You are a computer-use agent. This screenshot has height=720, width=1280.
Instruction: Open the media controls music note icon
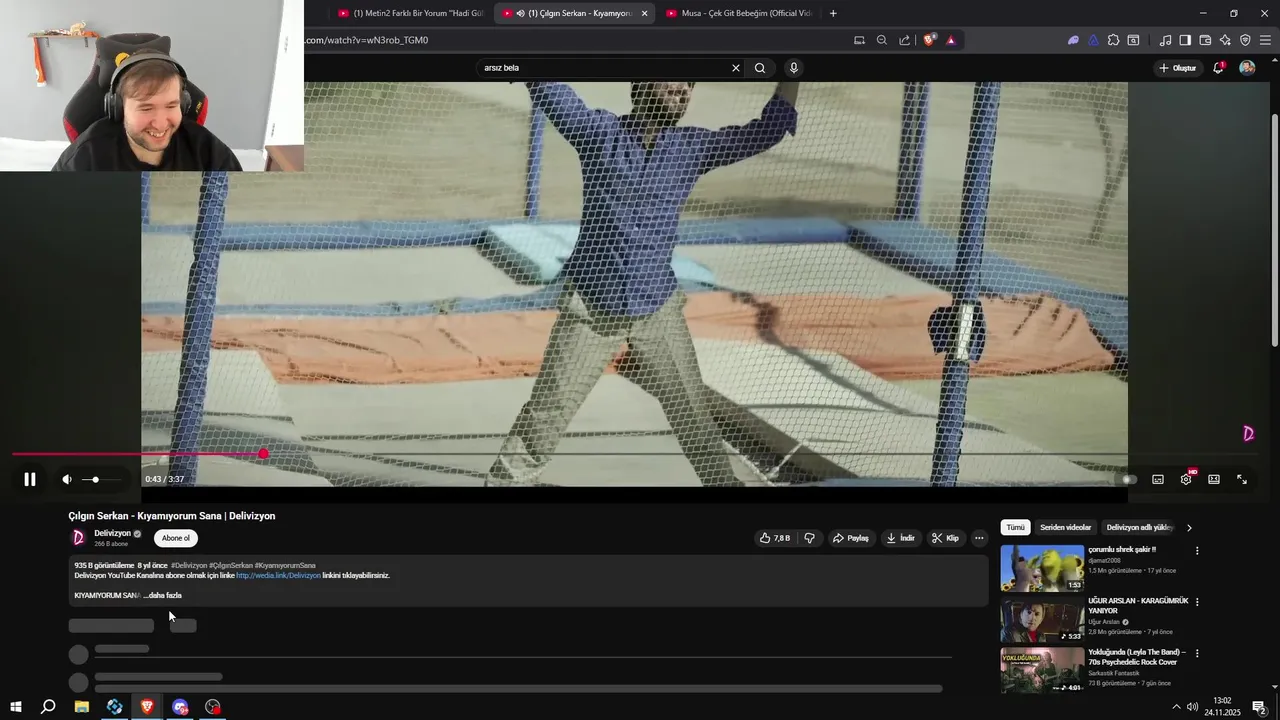tap(1165, 40)
